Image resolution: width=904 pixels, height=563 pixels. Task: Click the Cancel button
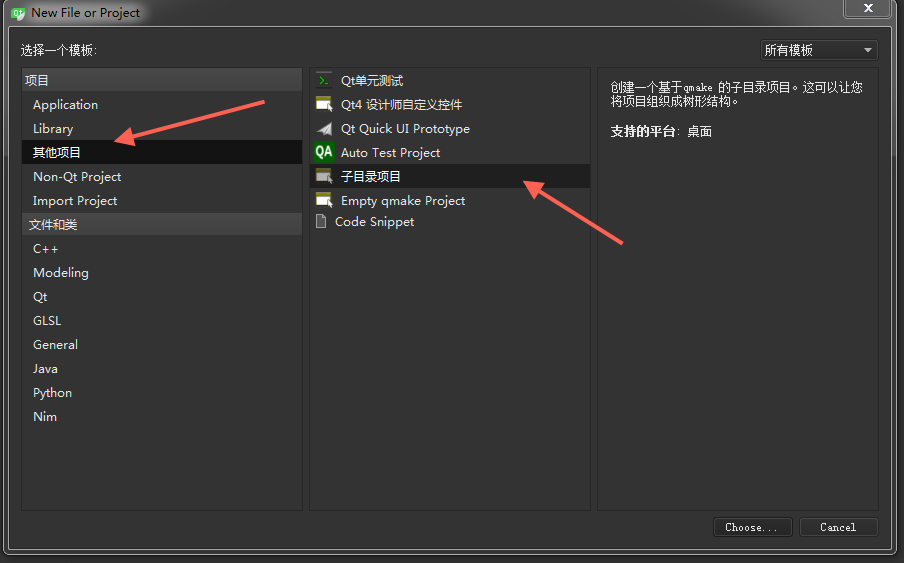tap(838, 527)
